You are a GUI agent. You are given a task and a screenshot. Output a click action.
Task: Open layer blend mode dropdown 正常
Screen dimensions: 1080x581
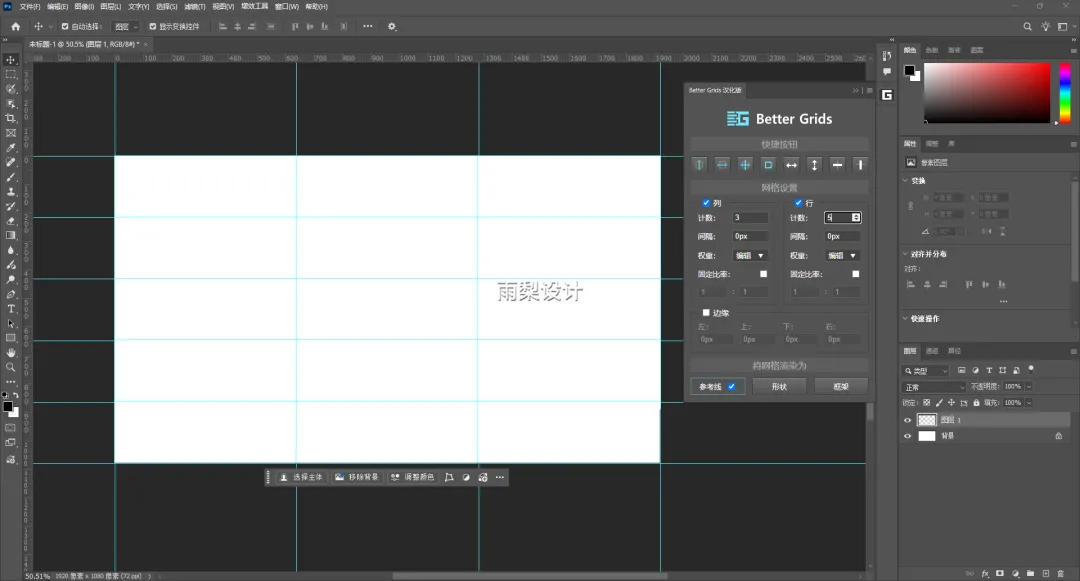(x=933, y=387)
